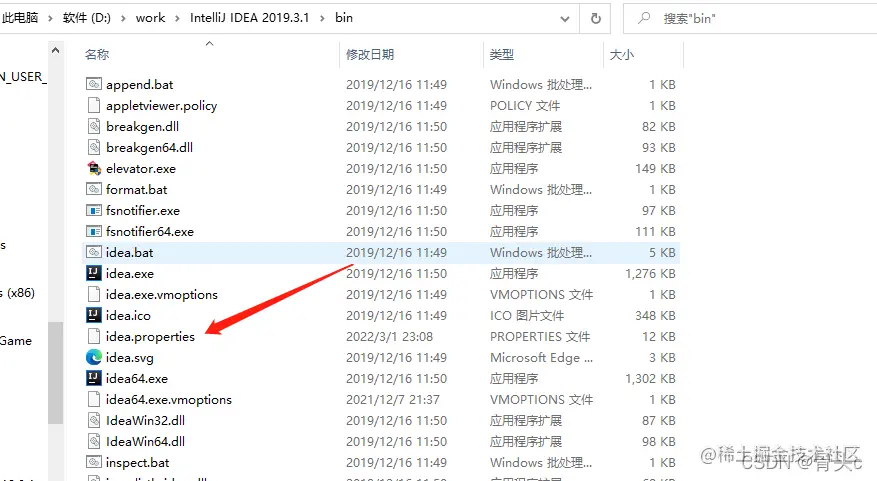Click the Microsoft Edge type cell
877x481 pixels.
(541, 357)
